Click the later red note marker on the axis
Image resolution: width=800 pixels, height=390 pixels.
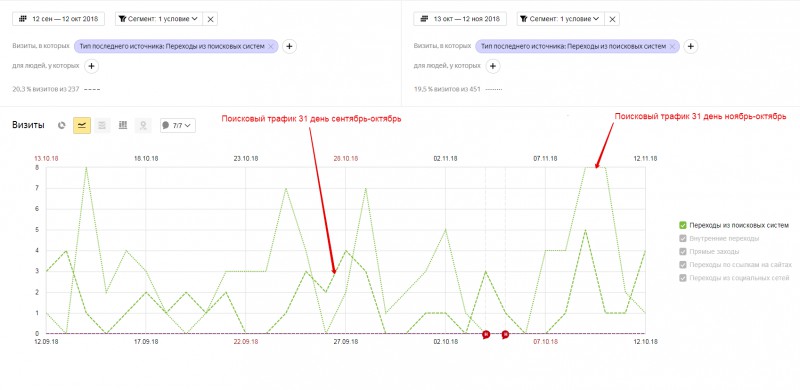(x=505, y=334)
